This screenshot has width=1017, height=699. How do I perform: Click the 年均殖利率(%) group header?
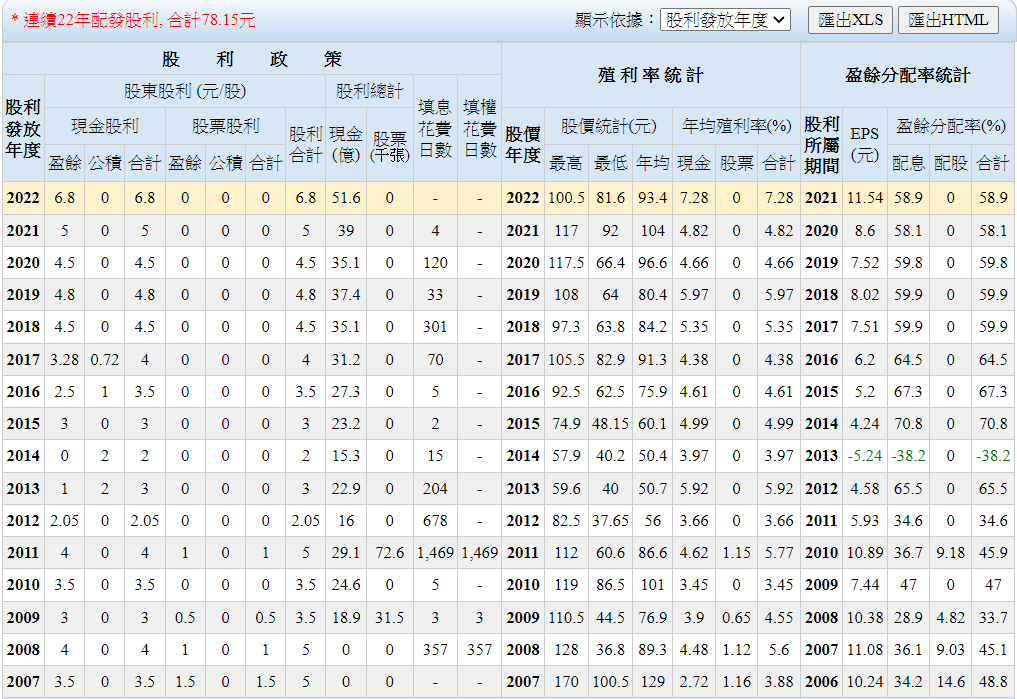point(736,126)
